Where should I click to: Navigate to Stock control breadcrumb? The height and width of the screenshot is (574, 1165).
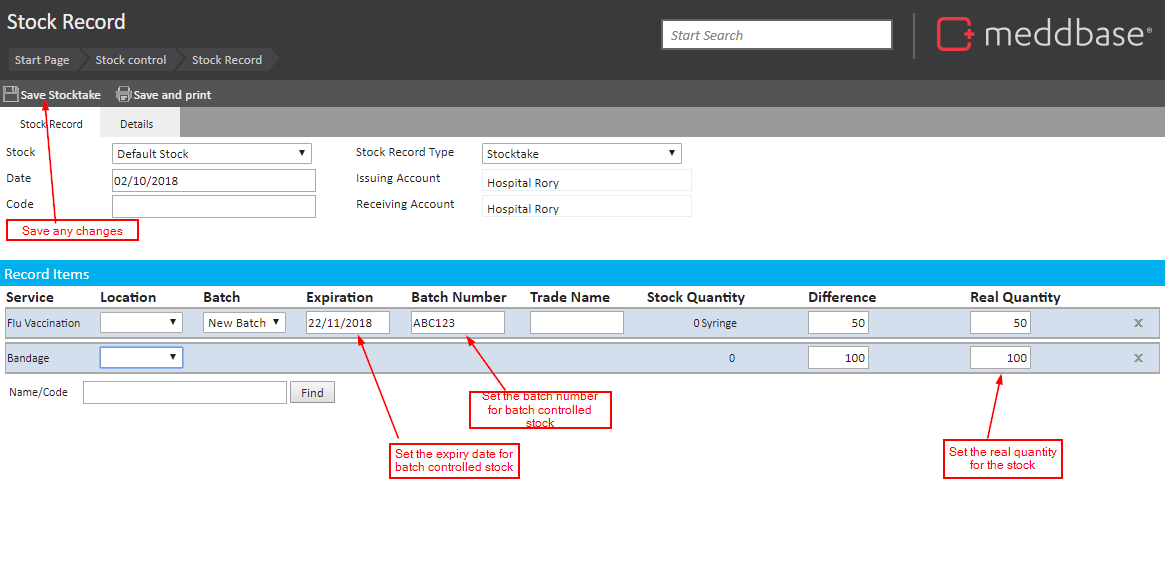tap(131, 60)
